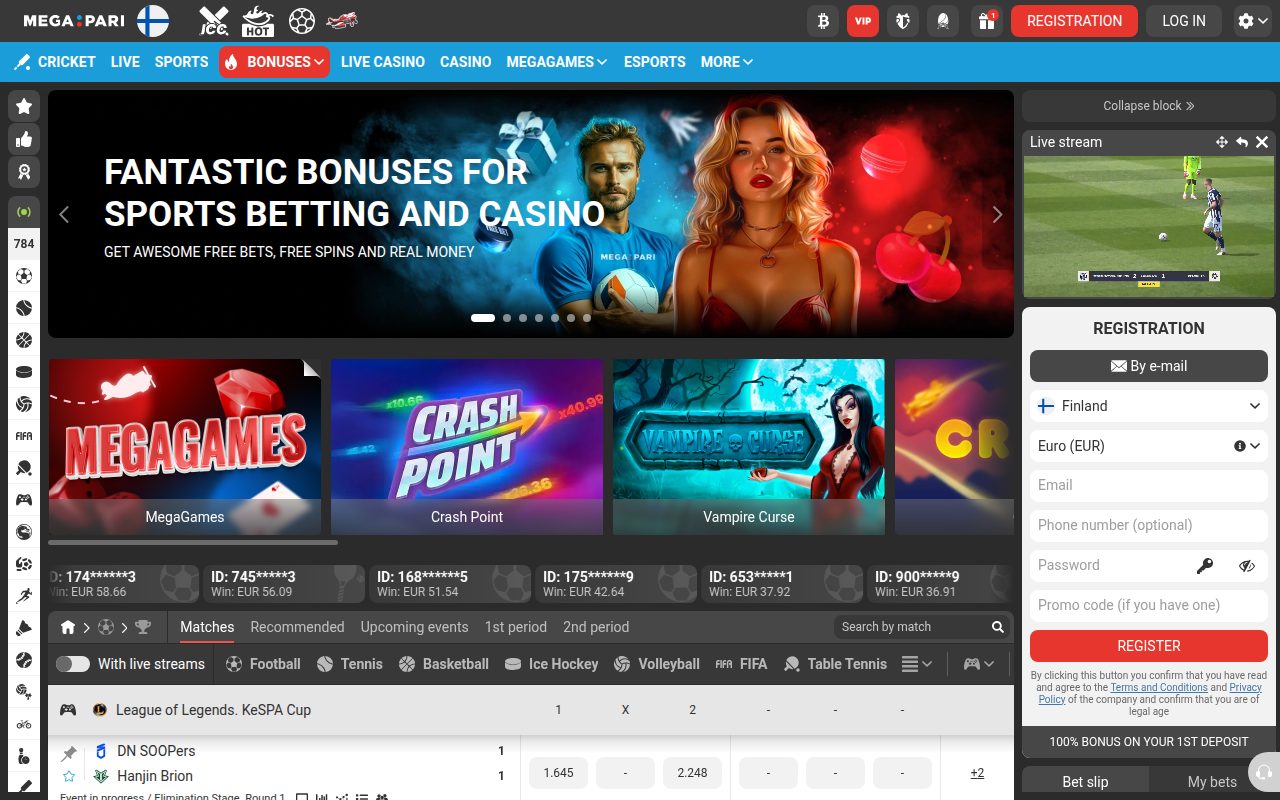Screen dimensions: 1280x800
Task: Open the Crash Point game thumbnail
Action: (x=467, y=447)
